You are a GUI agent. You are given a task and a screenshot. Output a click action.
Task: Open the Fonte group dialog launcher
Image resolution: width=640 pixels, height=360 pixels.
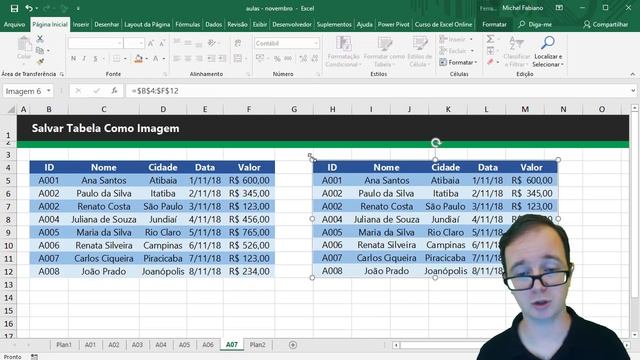coord(165,74)
